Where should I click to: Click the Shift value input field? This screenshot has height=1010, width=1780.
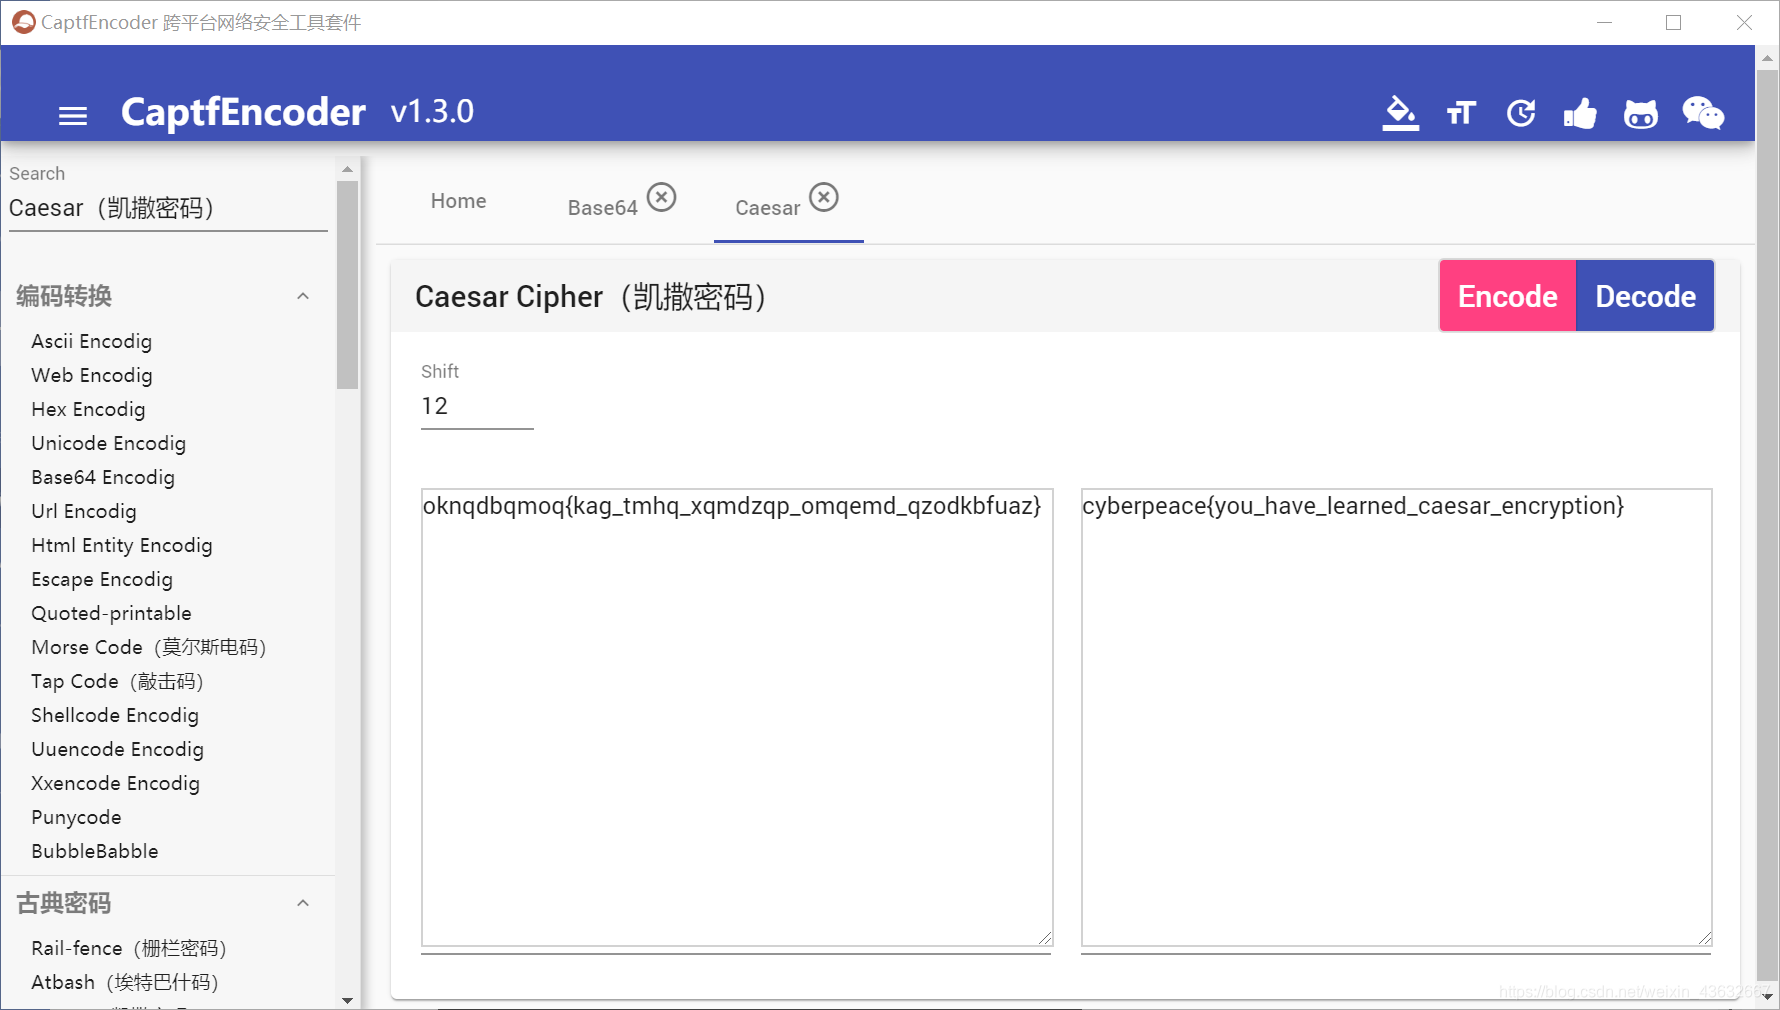tap(477, 406)
